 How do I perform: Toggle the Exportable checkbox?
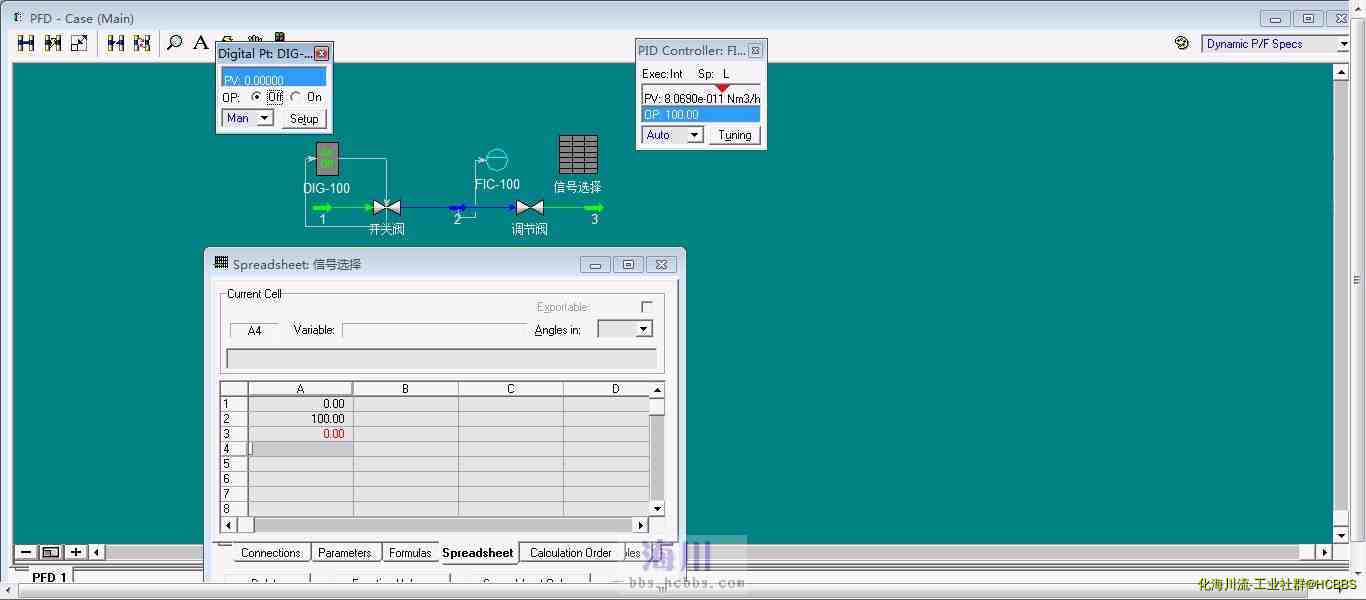(x=647, y=307)
